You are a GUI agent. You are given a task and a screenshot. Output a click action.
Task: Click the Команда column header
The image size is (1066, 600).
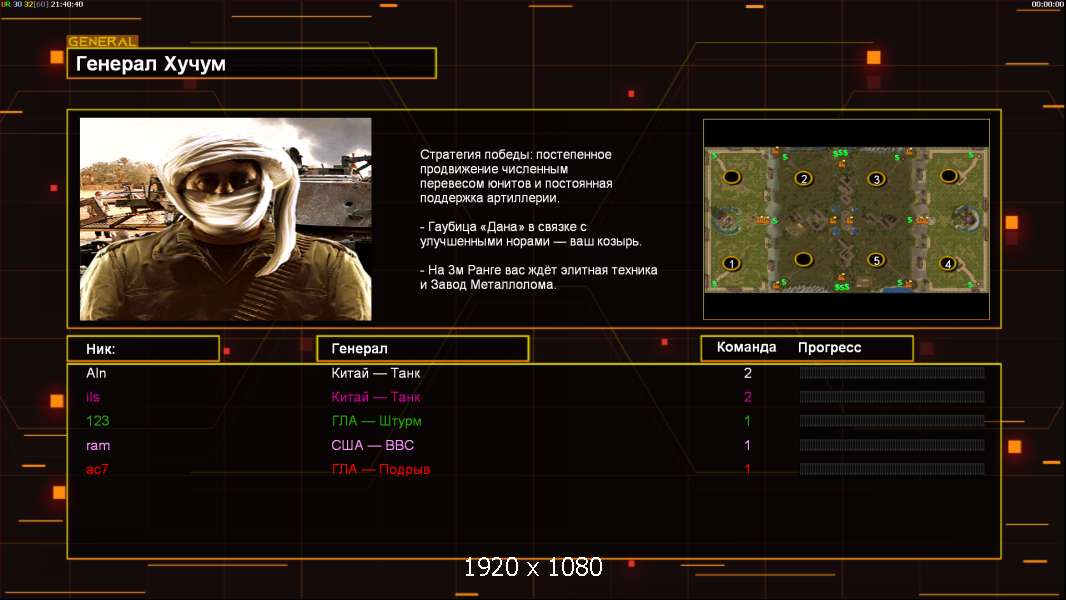[746, 347]
